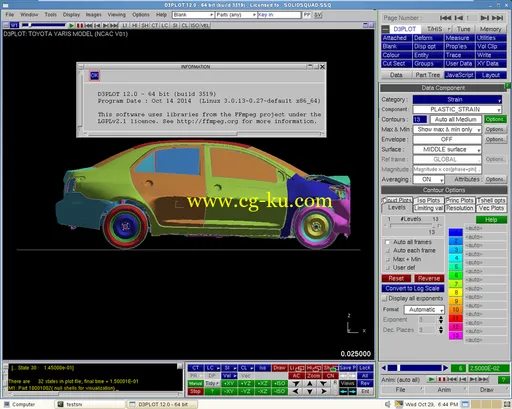Select ISO plot mode in top toolbar
This screenshot has height=409, width=512.
[x=195, y=25]
